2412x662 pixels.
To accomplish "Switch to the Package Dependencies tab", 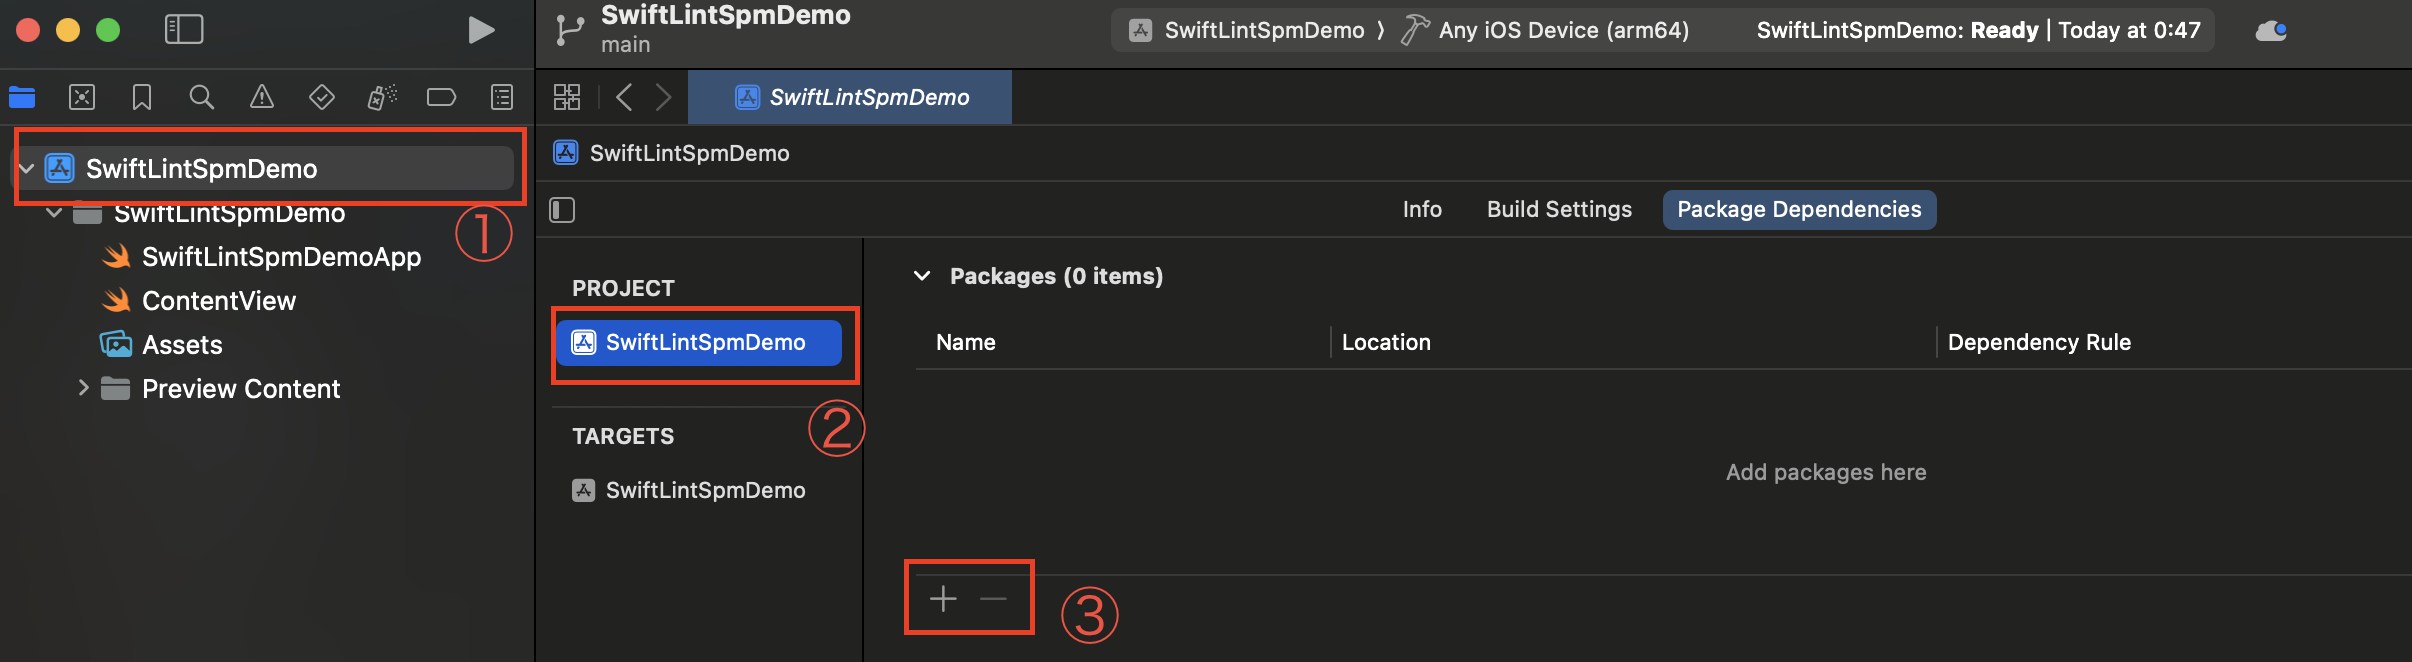I will tap(1799, 209).
